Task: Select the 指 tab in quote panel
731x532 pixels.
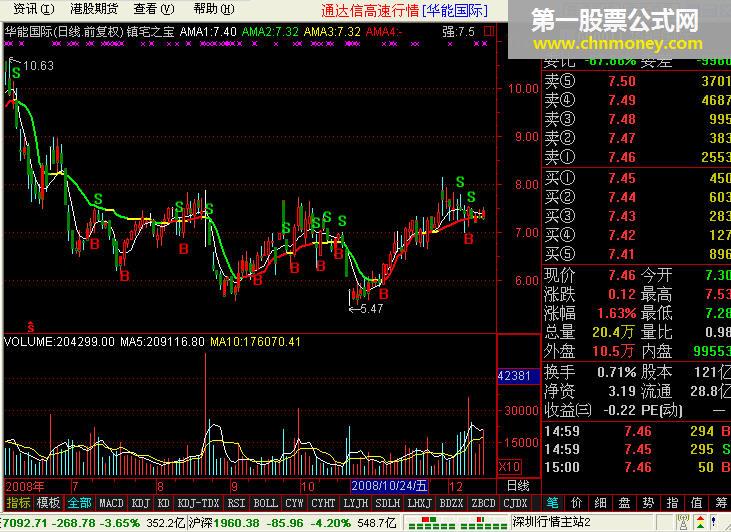Action: 672,503
